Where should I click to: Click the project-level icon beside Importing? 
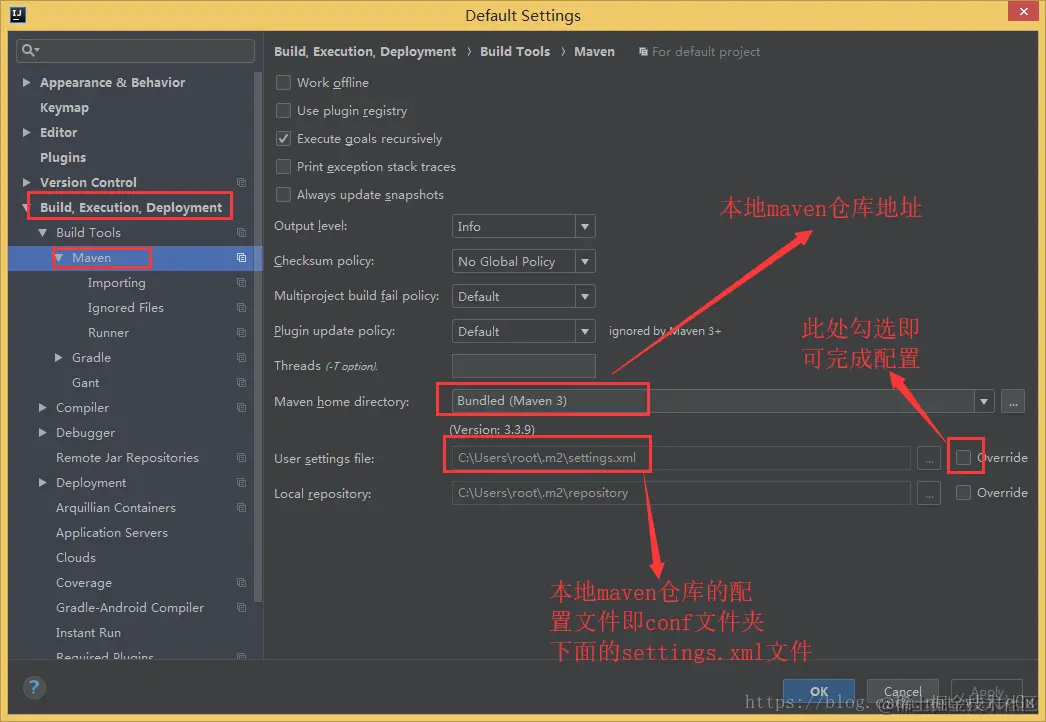241,282
